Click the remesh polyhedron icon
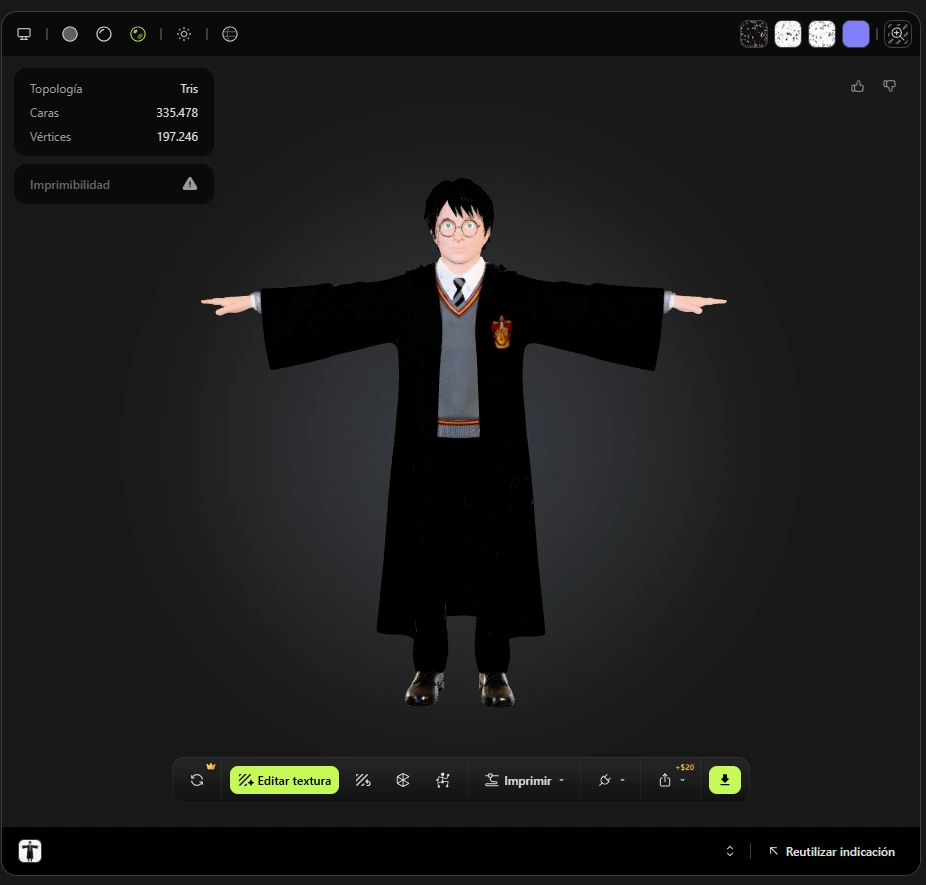Screen dimensions: 926x885 403,780
